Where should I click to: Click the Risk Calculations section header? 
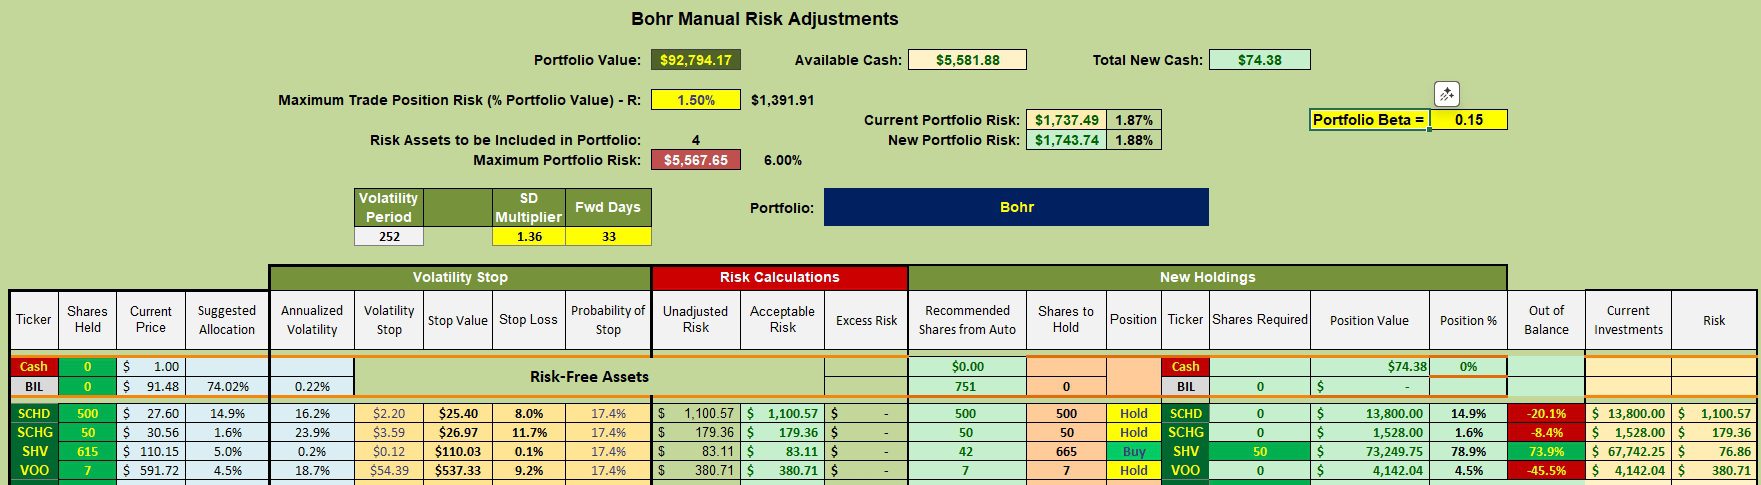[779, 277]
